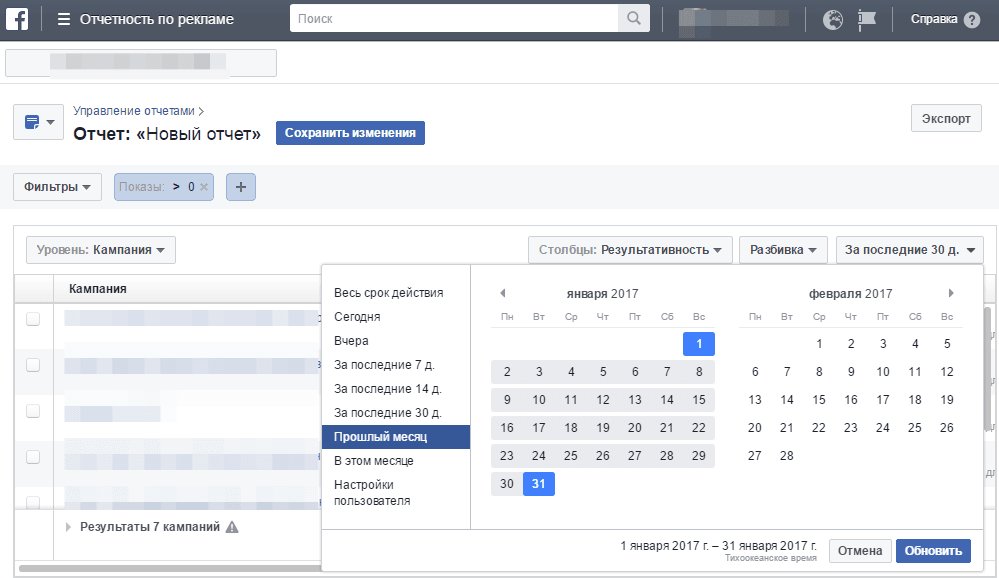Viewport: 999px width, 578px height.
Task: Click the Обновить button
Action: coord(933,551)
